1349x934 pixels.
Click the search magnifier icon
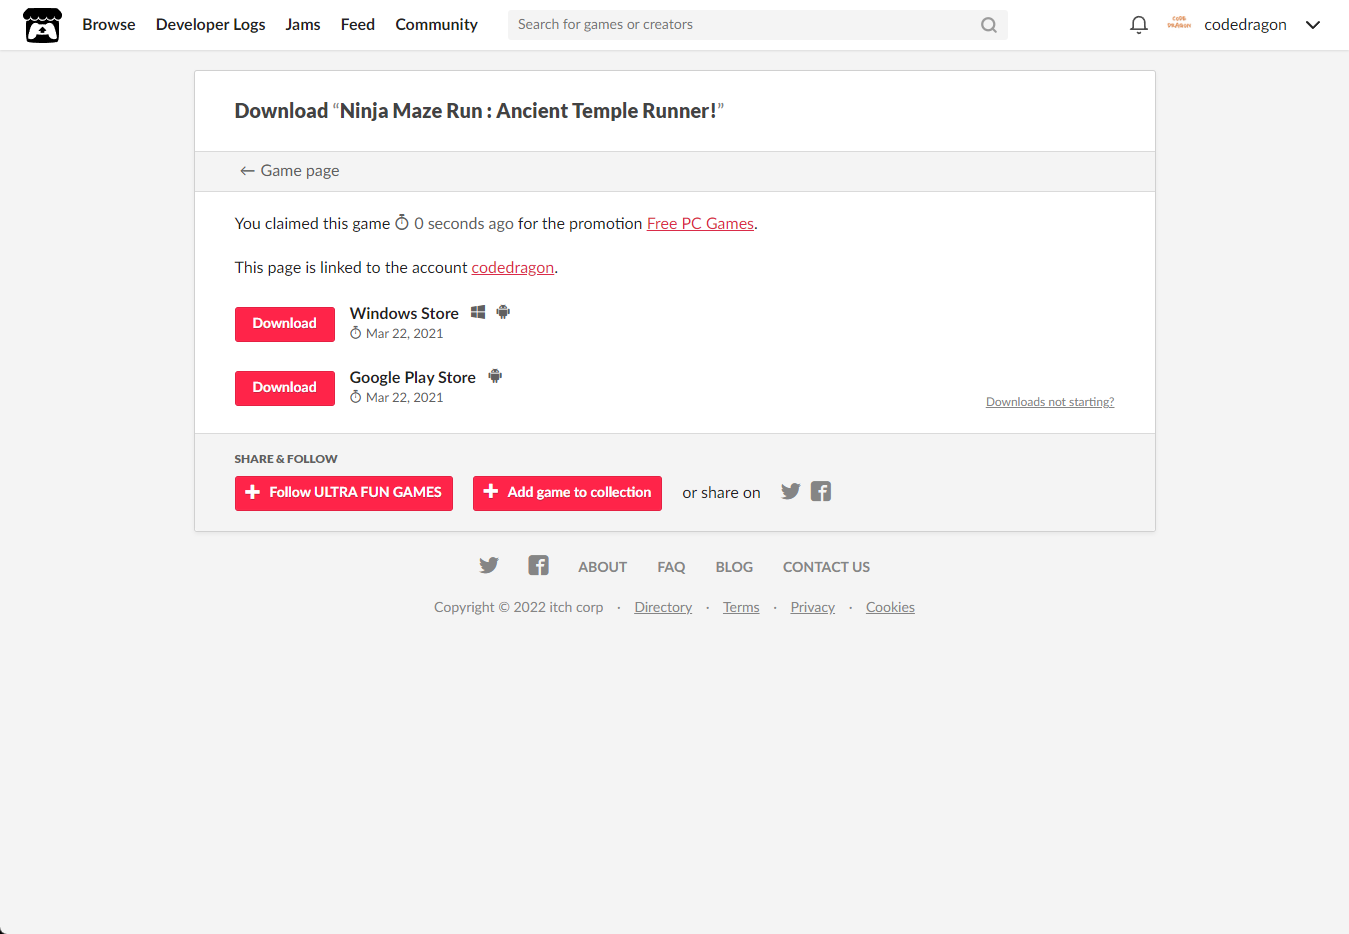pyautogui.click(x=989, y=25)
